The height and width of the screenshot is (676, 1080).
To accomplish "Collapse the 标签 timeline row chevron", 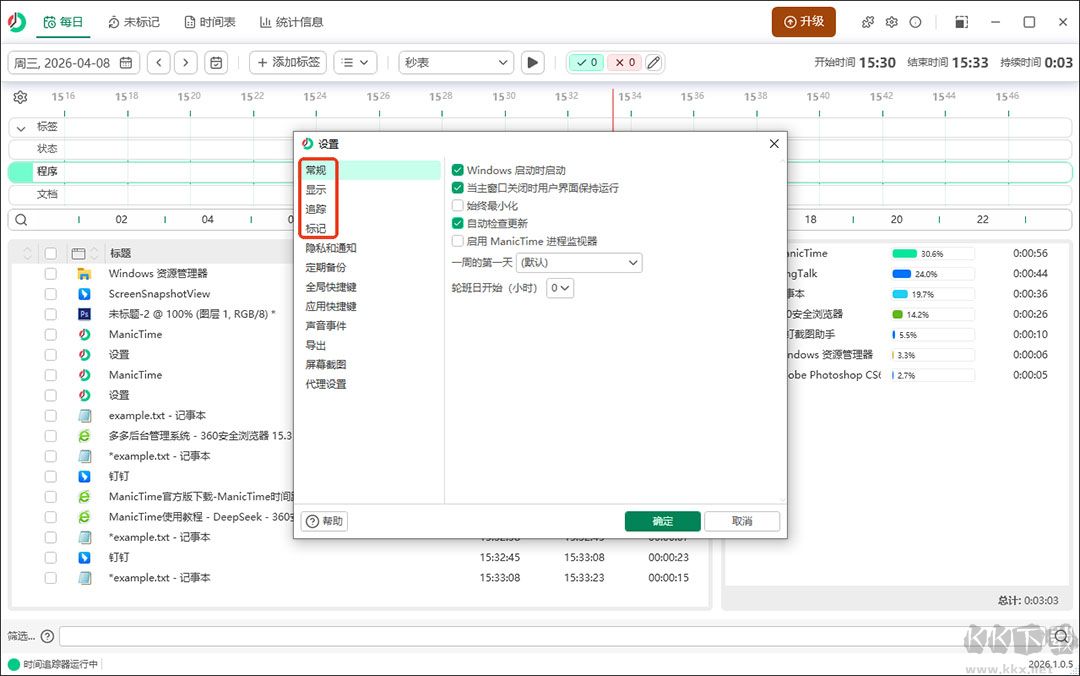I will (x=21, y=127).
